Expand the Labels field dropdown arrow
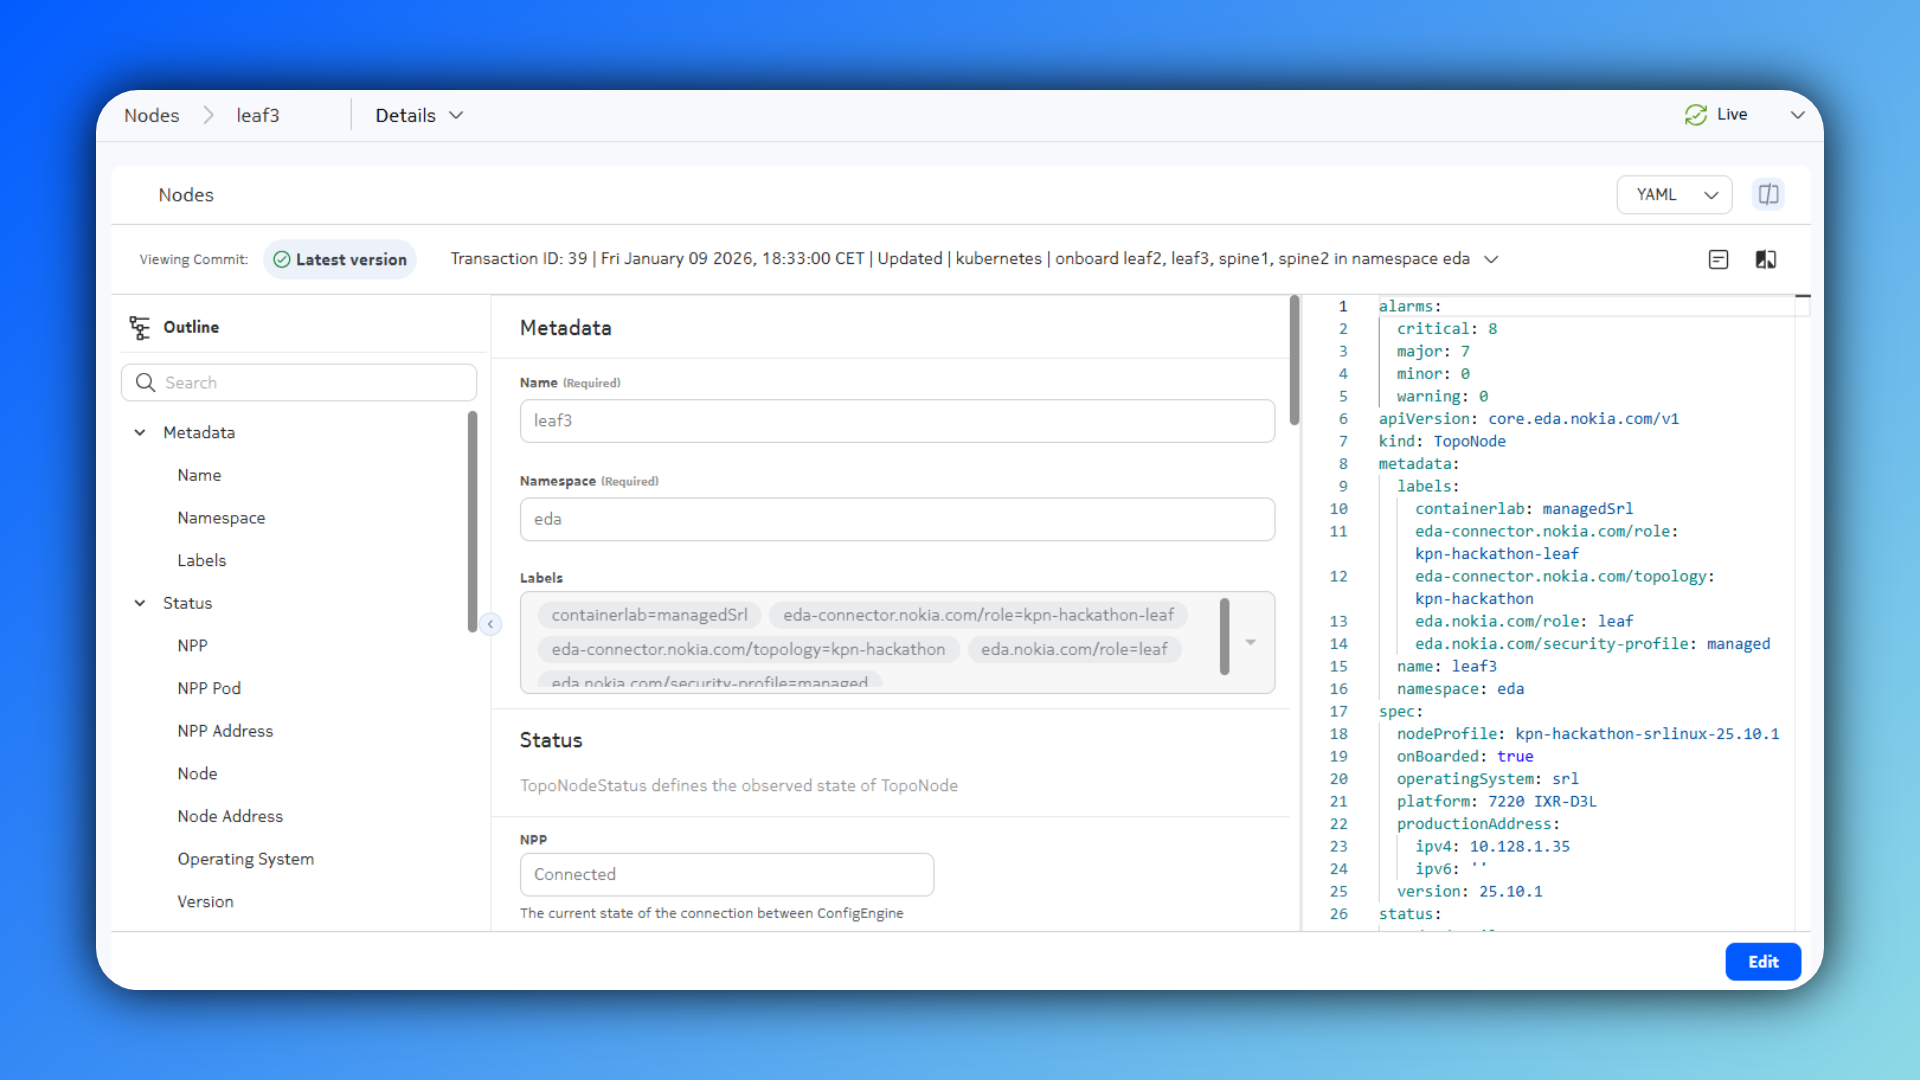 [x=1250, y=642]
